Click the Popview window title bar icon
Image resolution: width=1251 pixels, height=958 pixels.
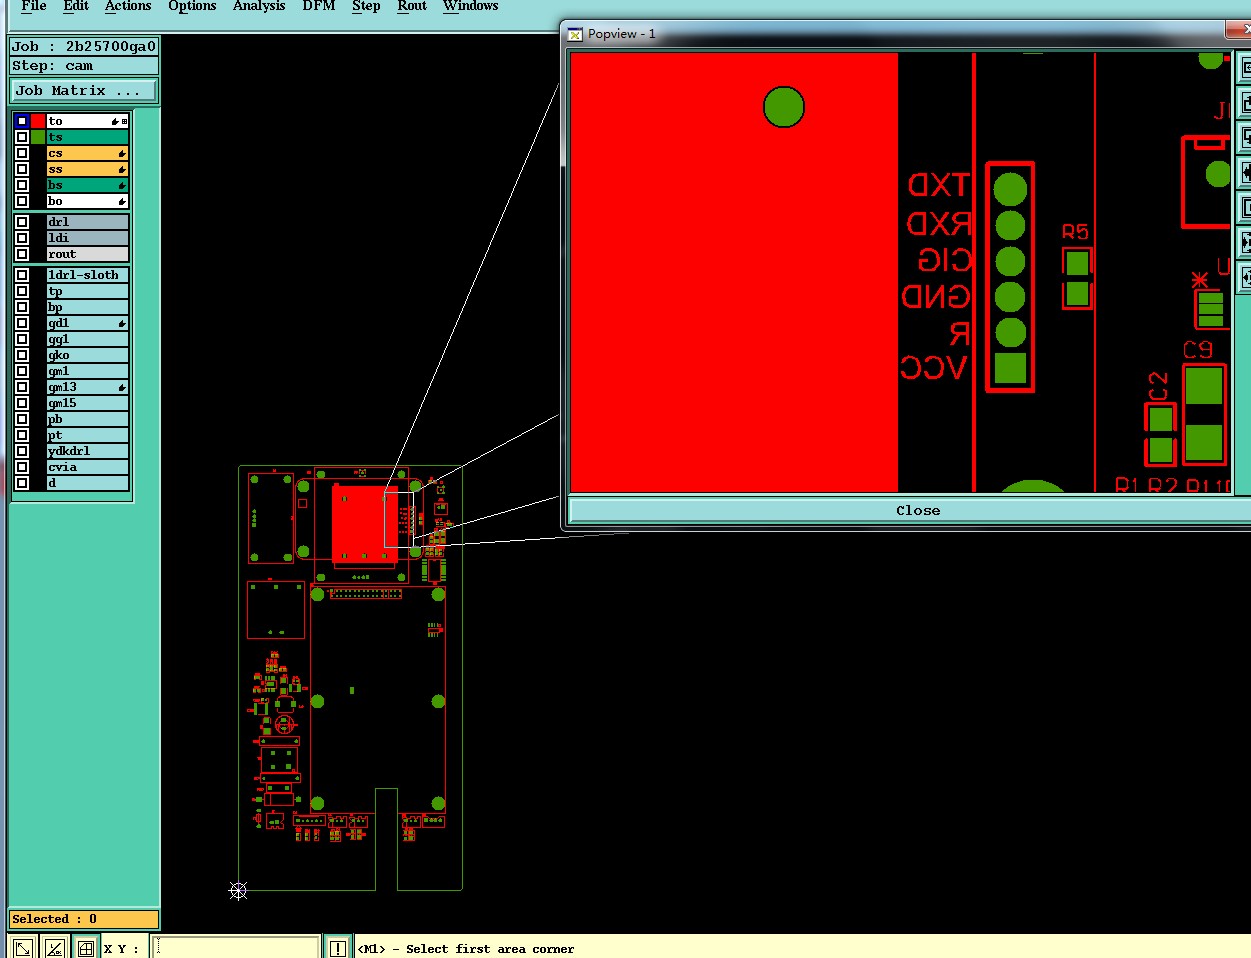pos(575,34)
